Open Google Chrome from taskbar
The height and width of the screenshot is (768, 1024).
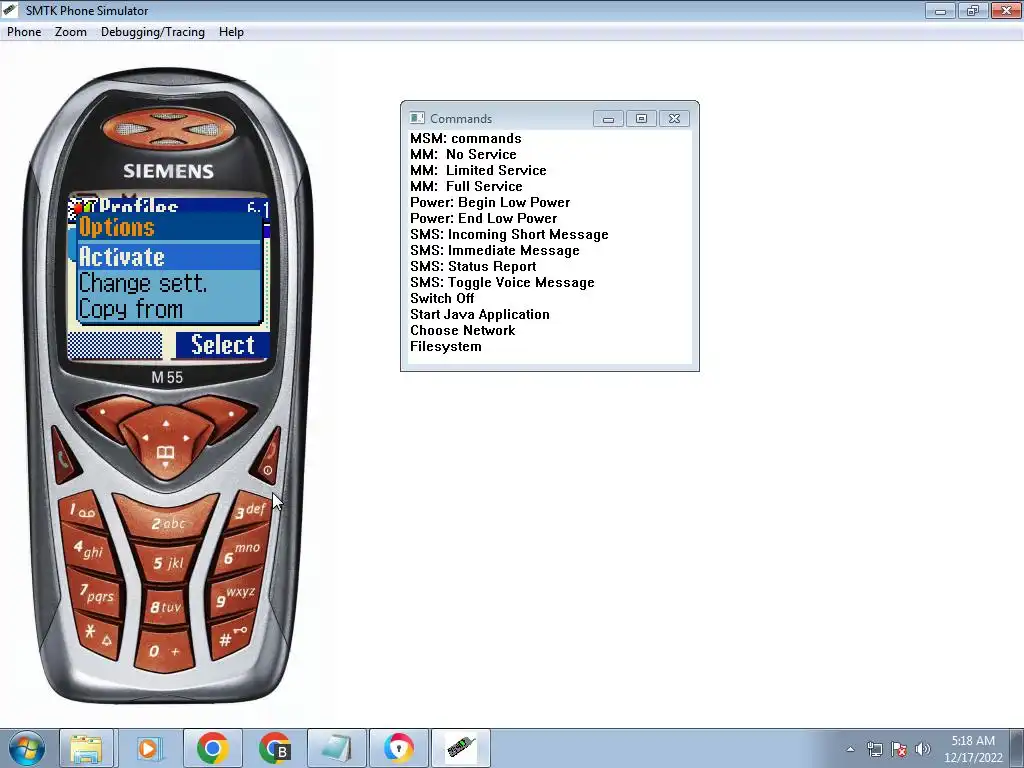[212, 748]
